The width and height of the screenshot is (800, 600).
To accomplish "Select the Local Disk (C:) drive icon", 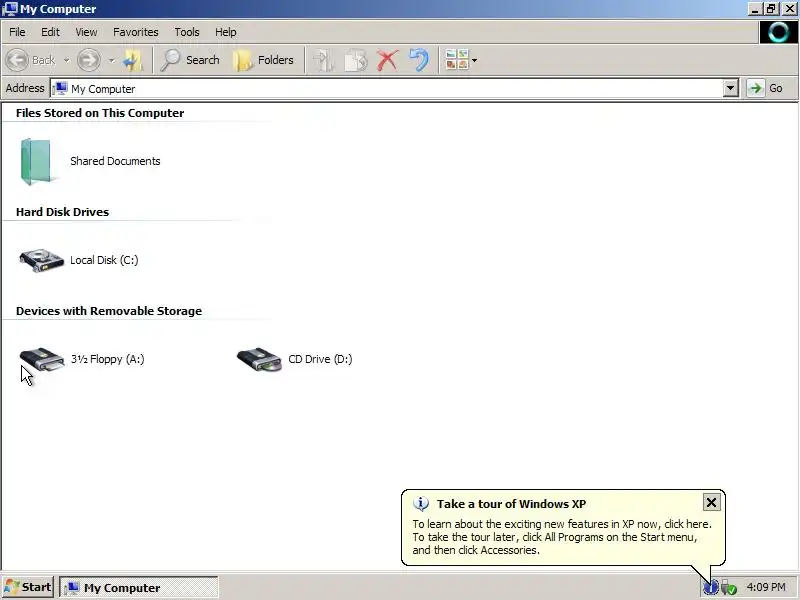I will (41, 260).
